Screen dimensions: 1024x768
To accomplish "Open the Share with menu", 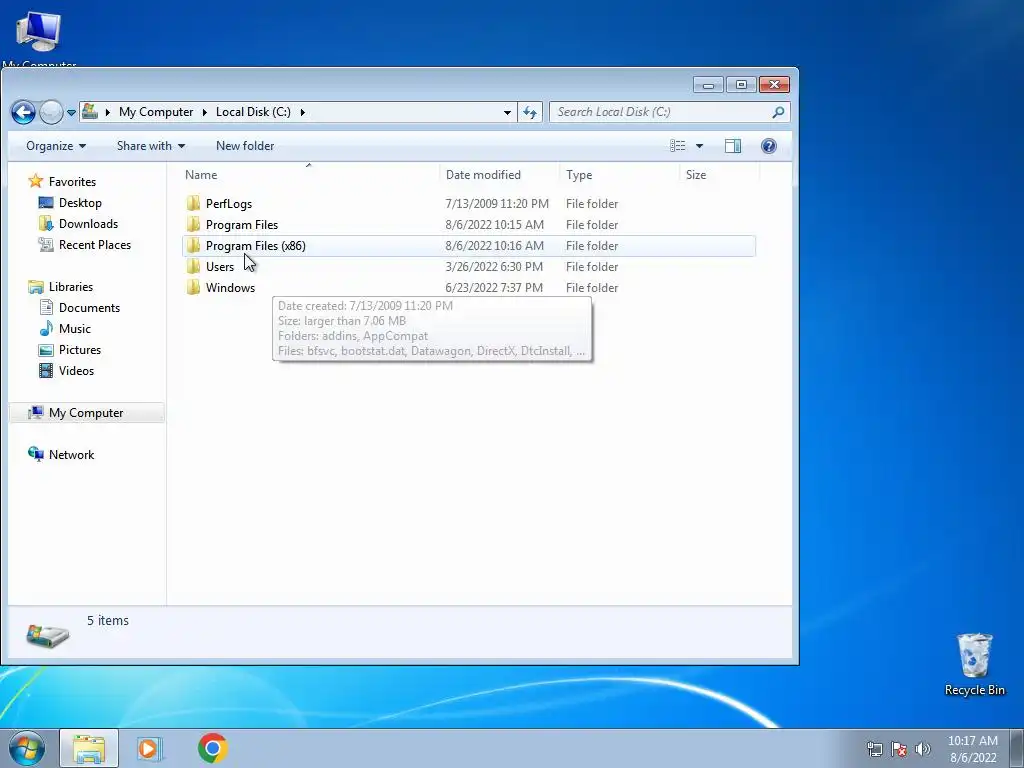I will [x=151, y=146].
